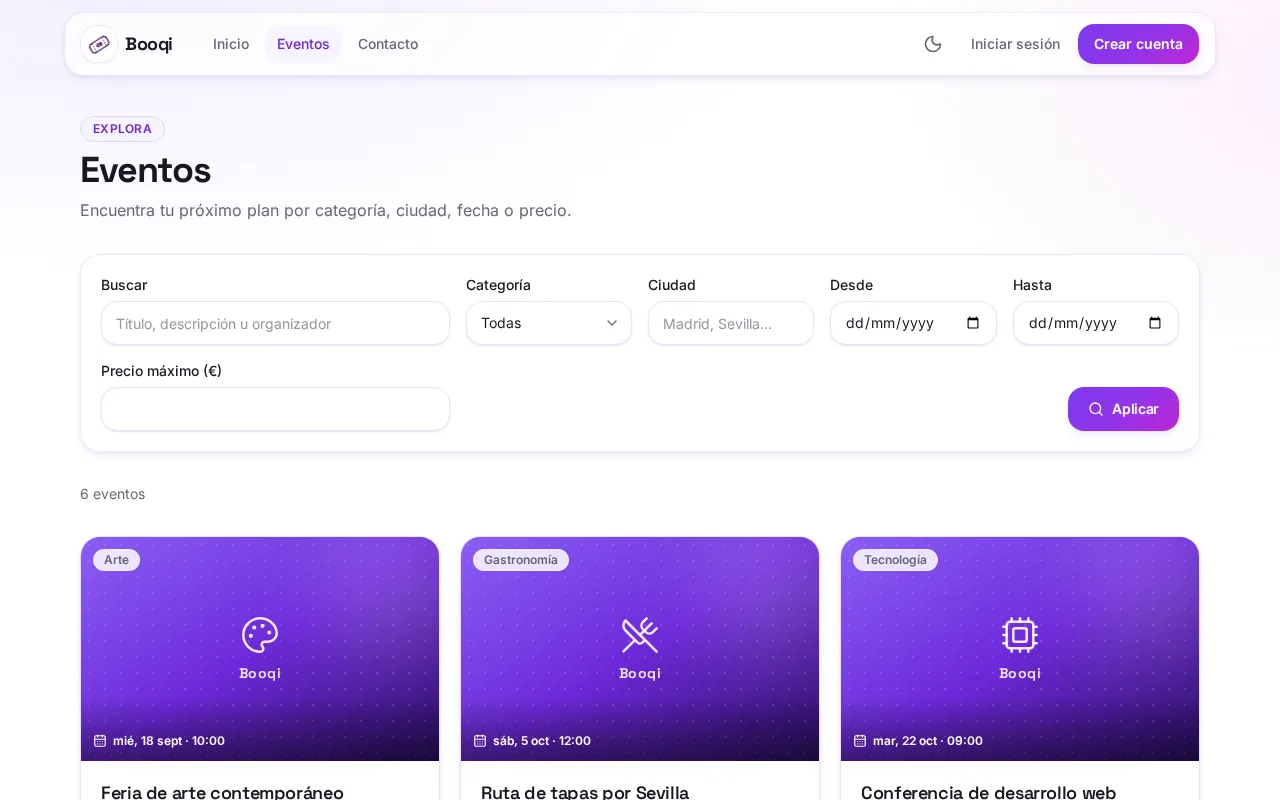
Task: Click the Booqi ticket logo icon
Action: point(99,44)
